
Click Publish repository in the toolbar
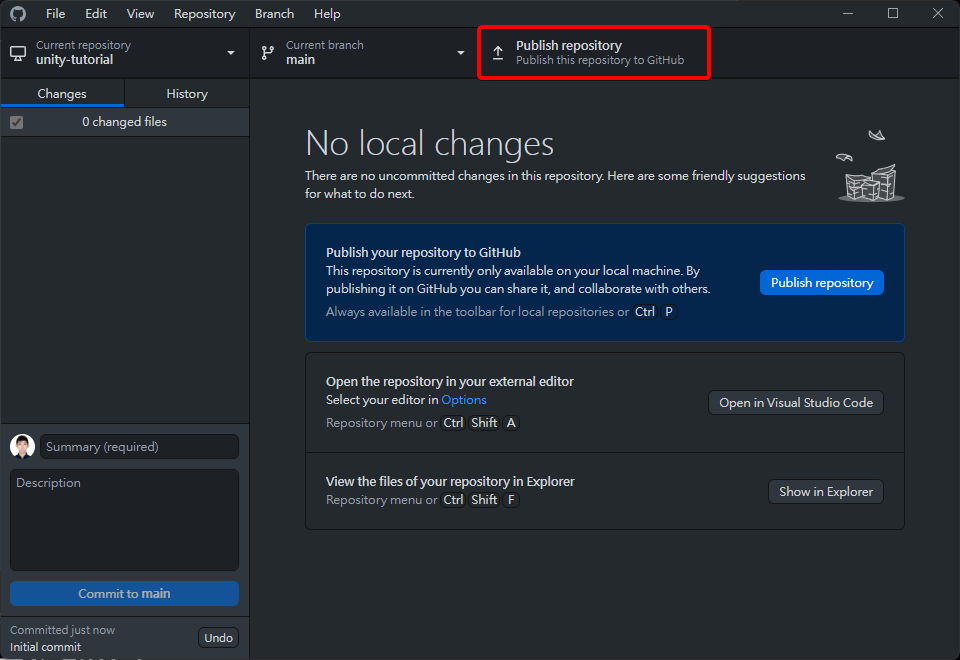[x=594, y=53]
